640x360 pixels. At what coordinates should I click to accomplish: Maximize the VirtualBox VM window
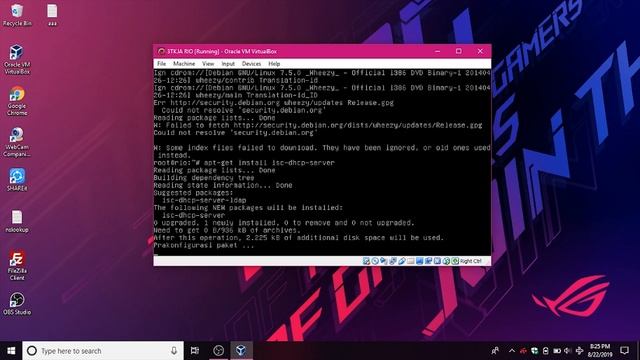pos(459,51)
